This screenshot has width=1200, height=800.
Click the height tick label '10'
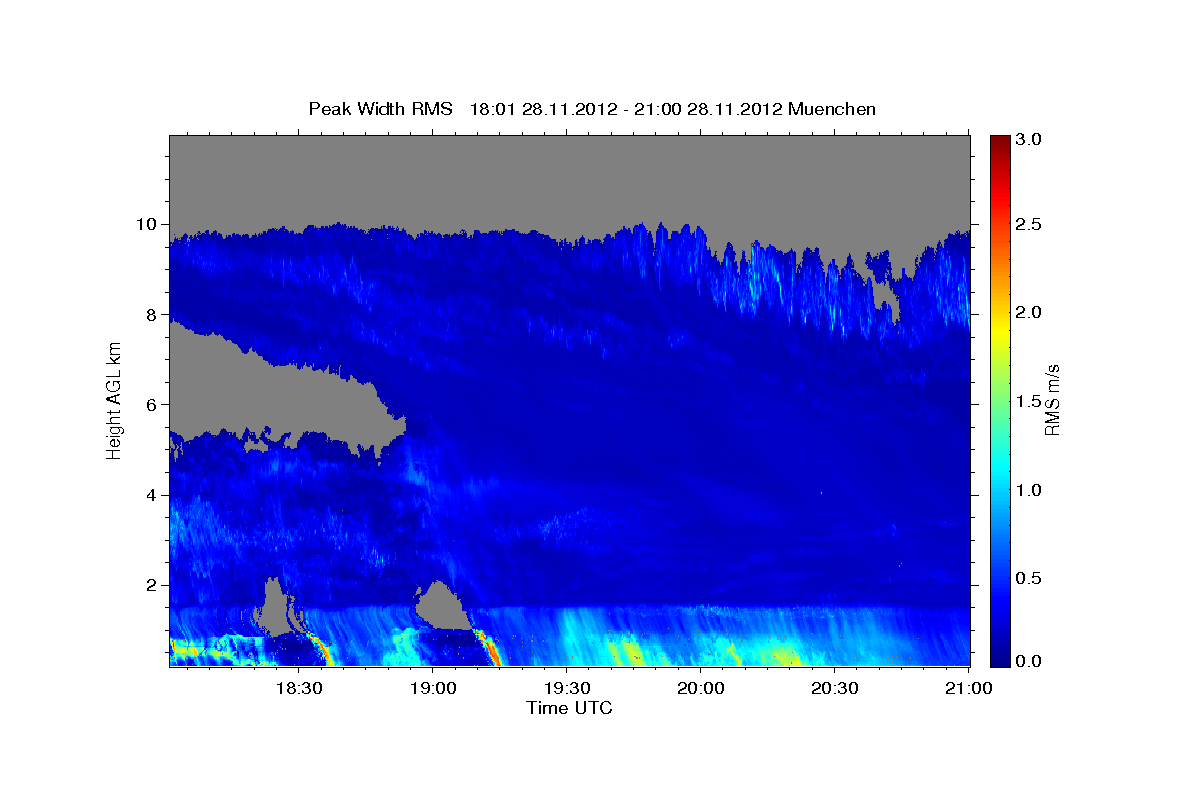click(x=149, y=224)
